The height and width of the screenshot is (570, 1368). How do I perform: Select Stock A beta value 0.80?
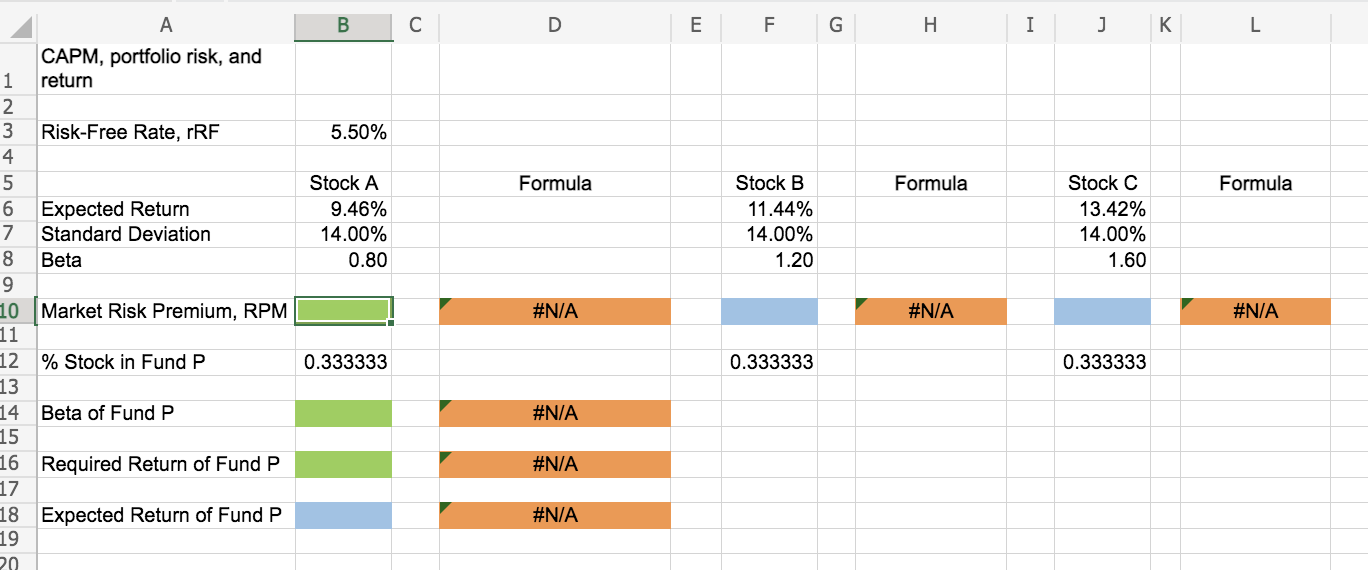click(343, 260)
